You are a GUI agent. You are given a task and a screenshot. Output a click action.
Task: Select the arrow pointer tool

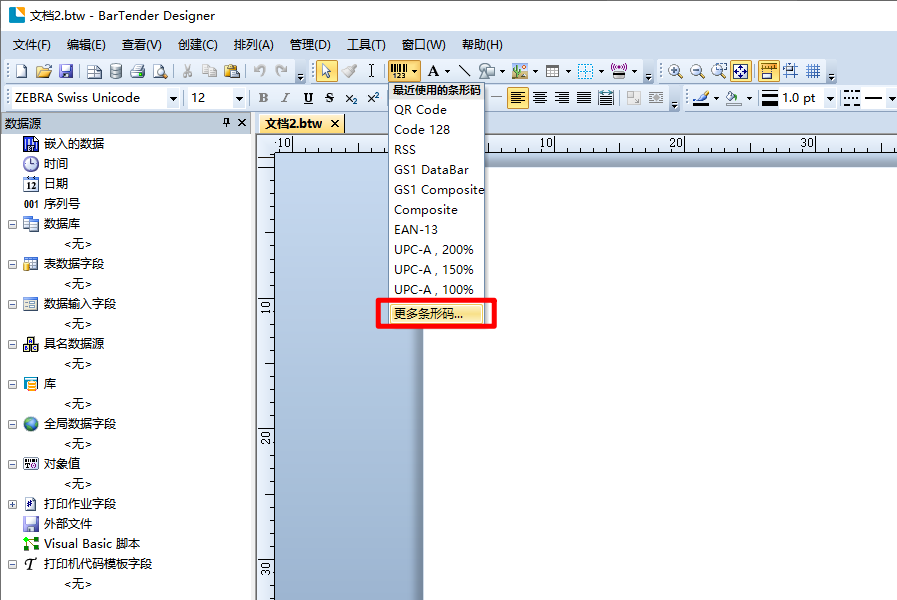[x=326, y=71]
